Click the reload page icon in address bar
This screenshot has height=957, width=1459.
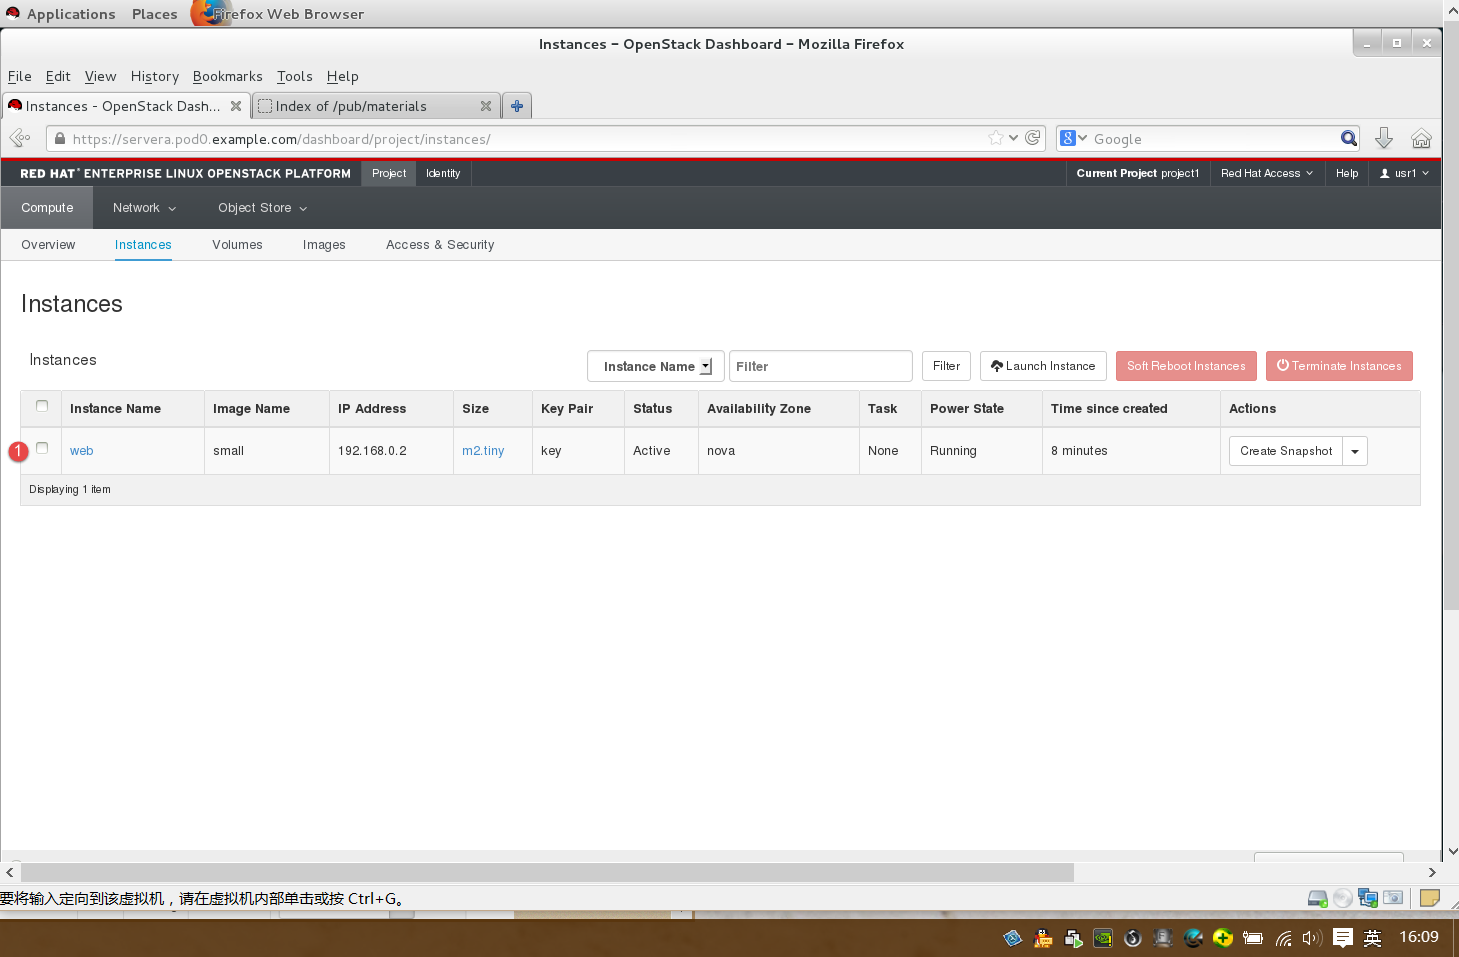[x=1033, y=138]
